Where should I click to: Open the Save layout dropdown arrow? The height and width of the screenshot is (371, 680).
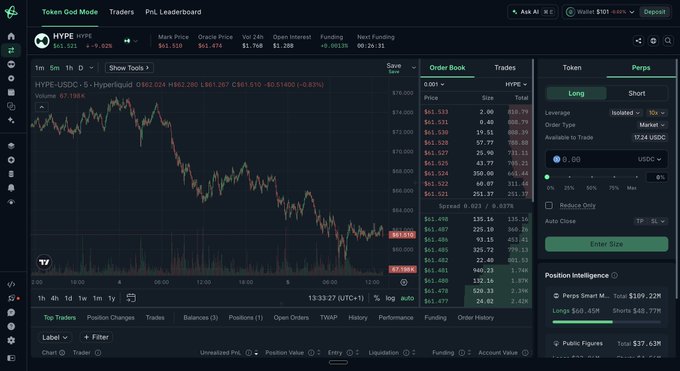414,68
